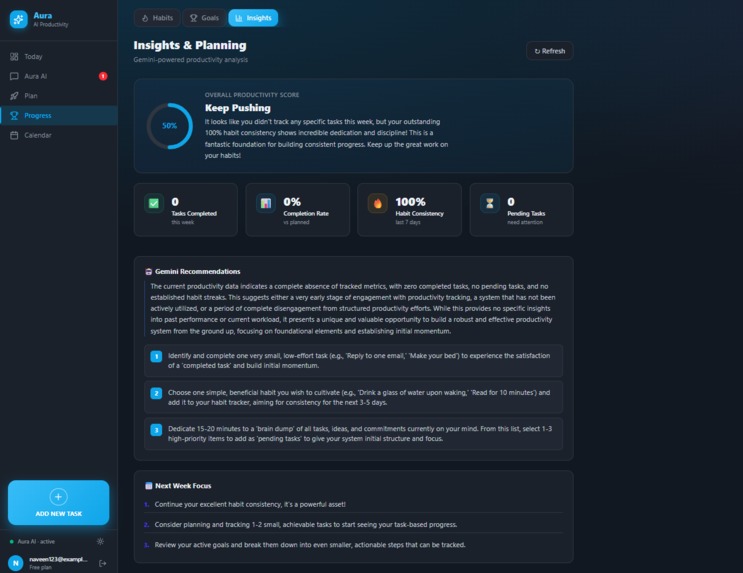The height and width of the screenshot is (573, 743).
Task: Select the Insights tab
Action: [253, 18]
